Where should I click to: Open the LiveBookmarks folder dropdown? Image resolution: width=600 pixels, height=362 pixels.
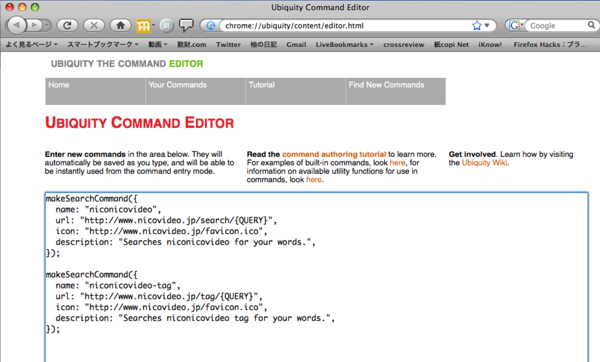coord(344,44)
